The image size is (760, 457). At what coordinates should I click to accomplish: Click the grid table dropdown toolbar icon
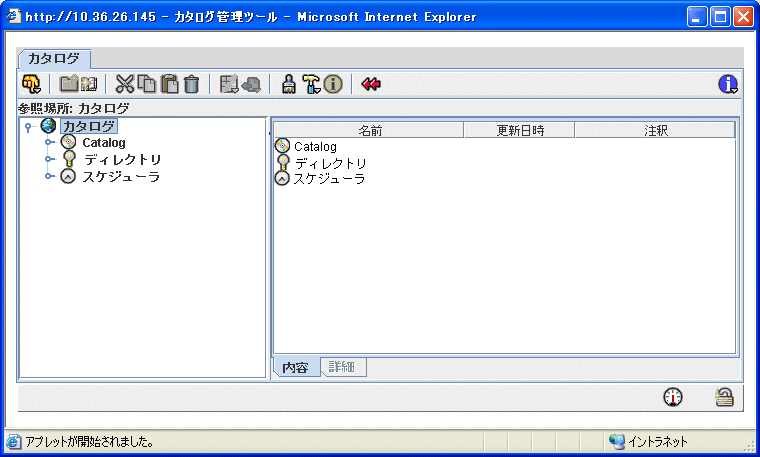point(229,84)
